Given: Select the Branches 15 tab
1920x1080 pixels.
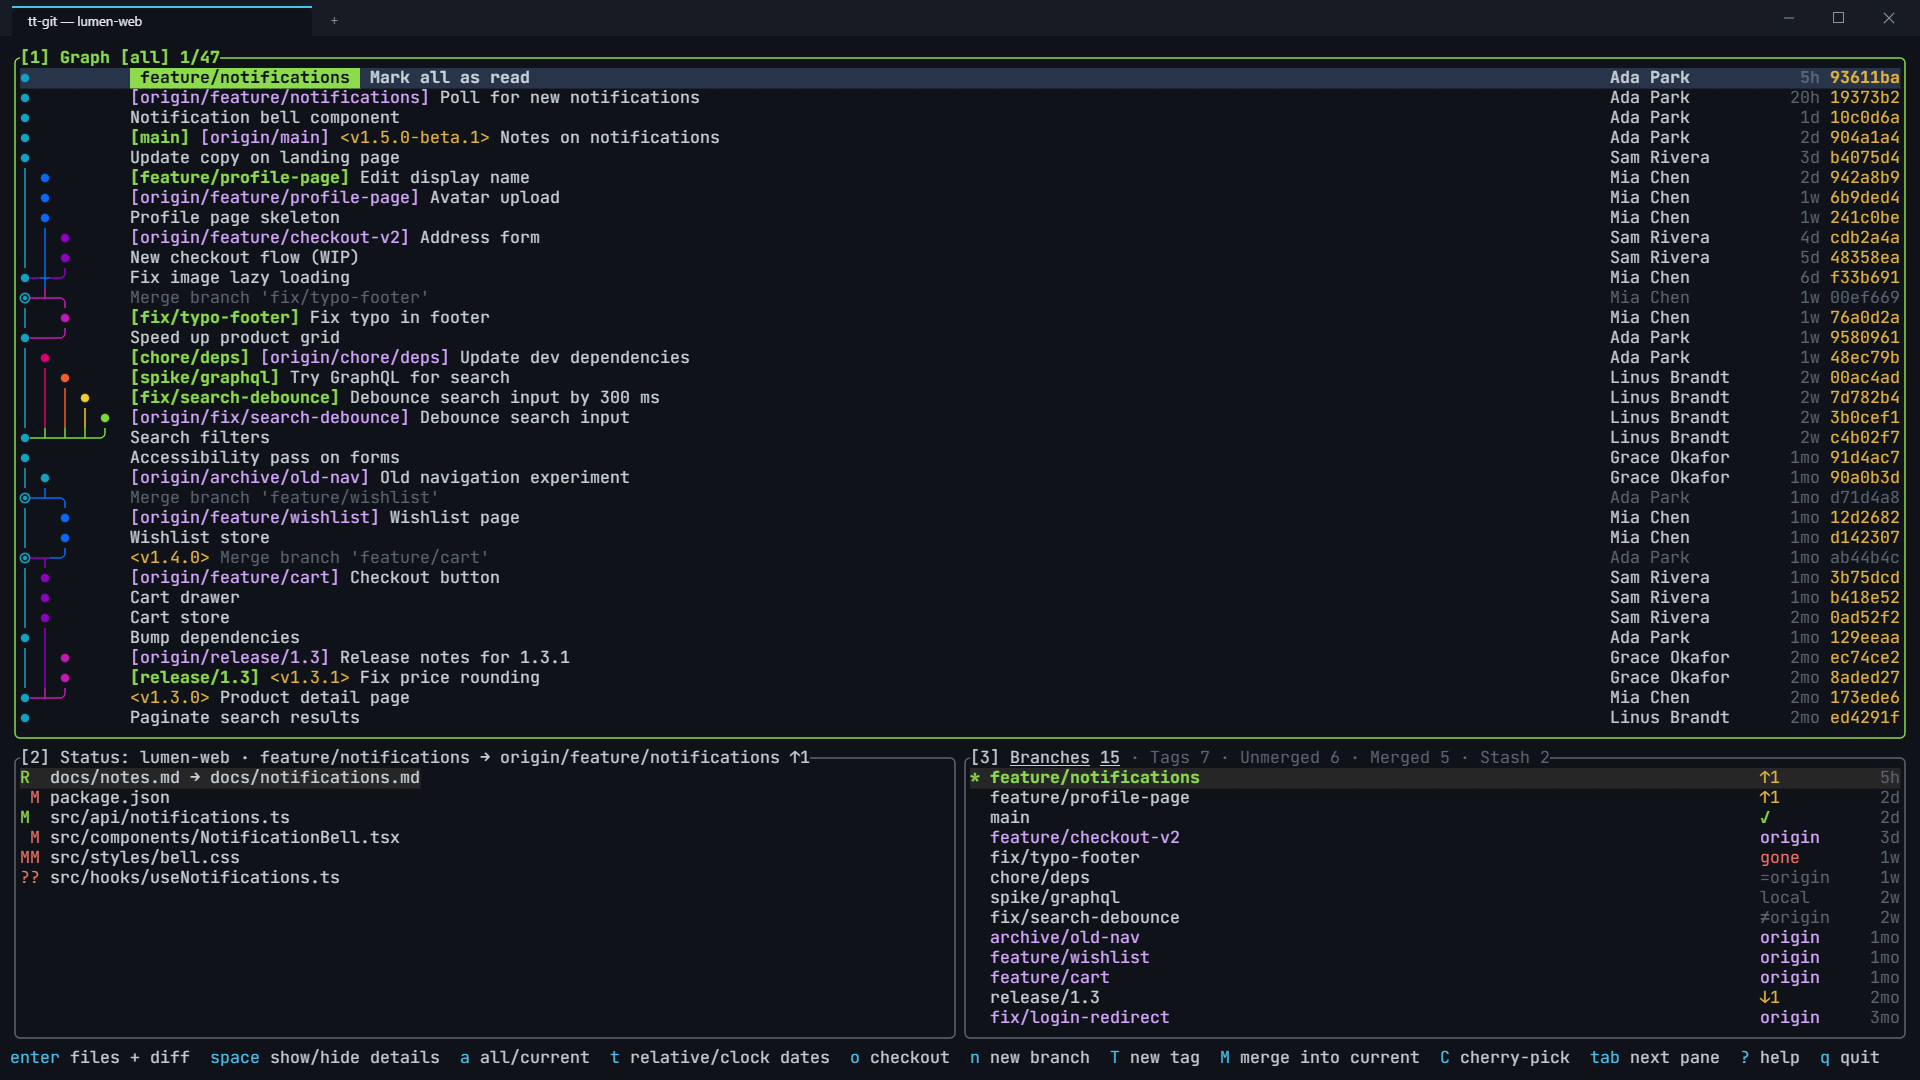Looking at the screenshot, I should coord(1064,757).
